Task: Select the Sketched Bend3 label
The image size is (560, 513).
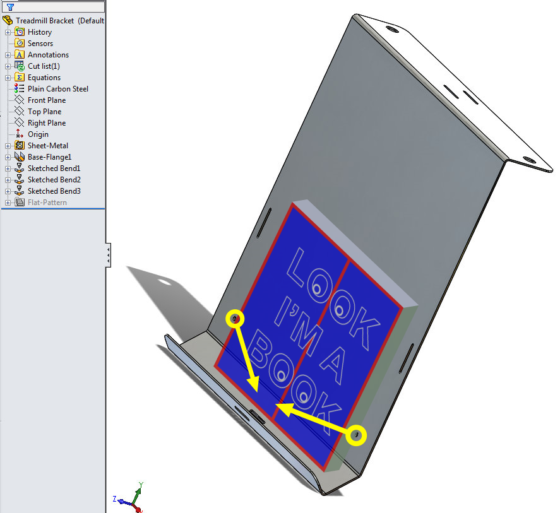Action: point(54,191)
